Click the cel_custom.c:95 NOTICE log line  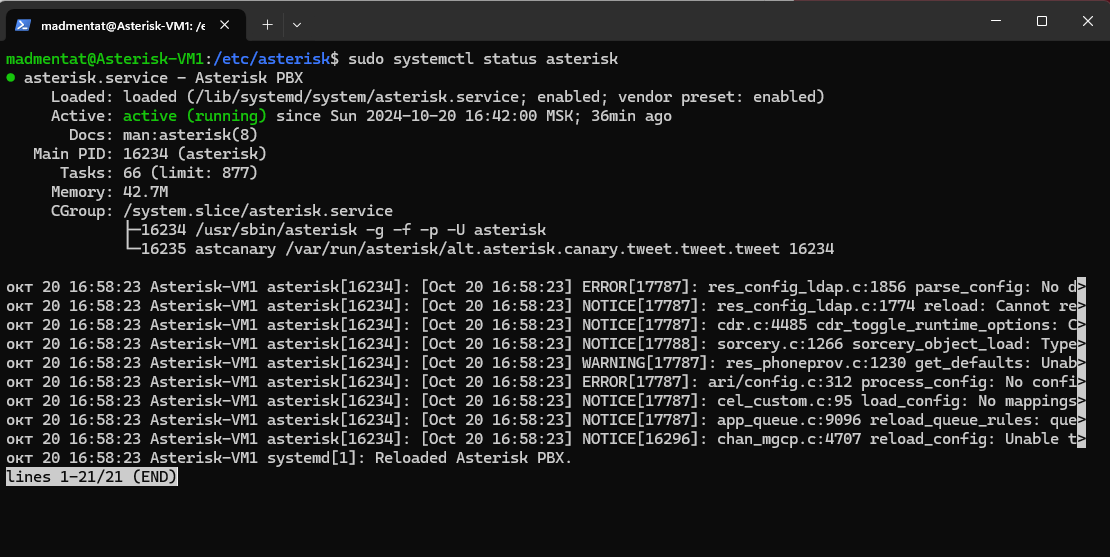click(545, 403)
